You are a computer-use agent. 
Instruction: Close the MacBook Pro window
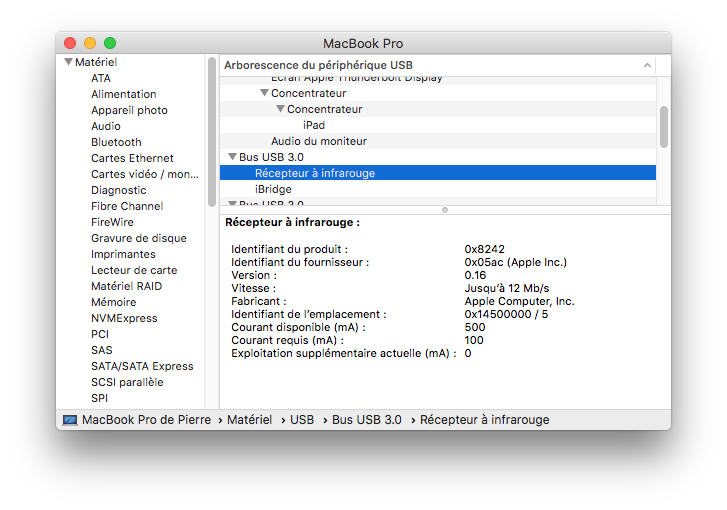(x=70, y=43)
